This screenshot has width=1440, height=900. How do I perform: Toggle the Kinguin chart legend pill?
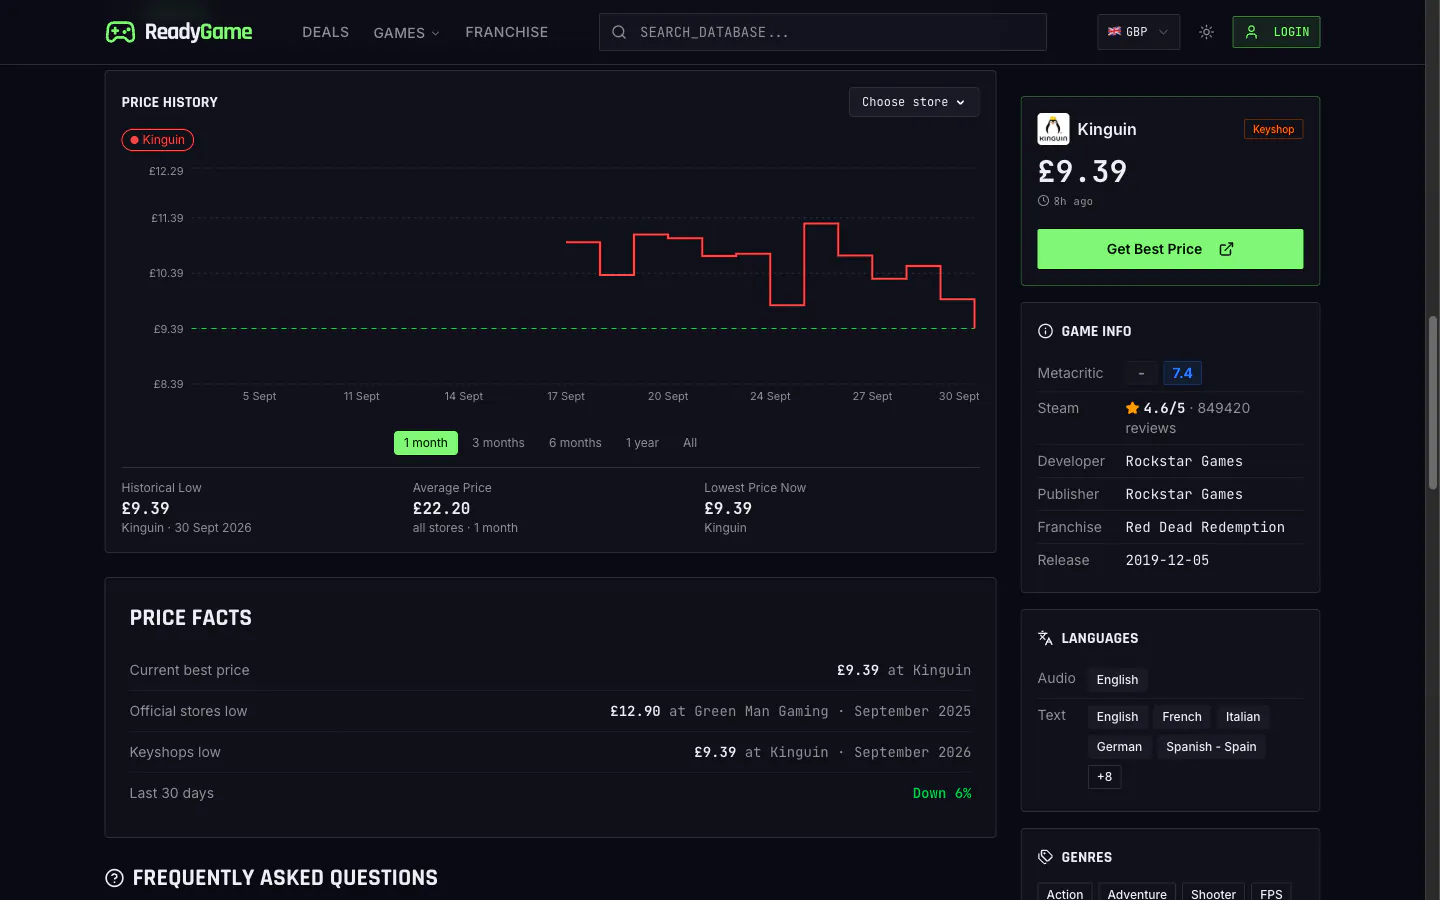(158, 140)
